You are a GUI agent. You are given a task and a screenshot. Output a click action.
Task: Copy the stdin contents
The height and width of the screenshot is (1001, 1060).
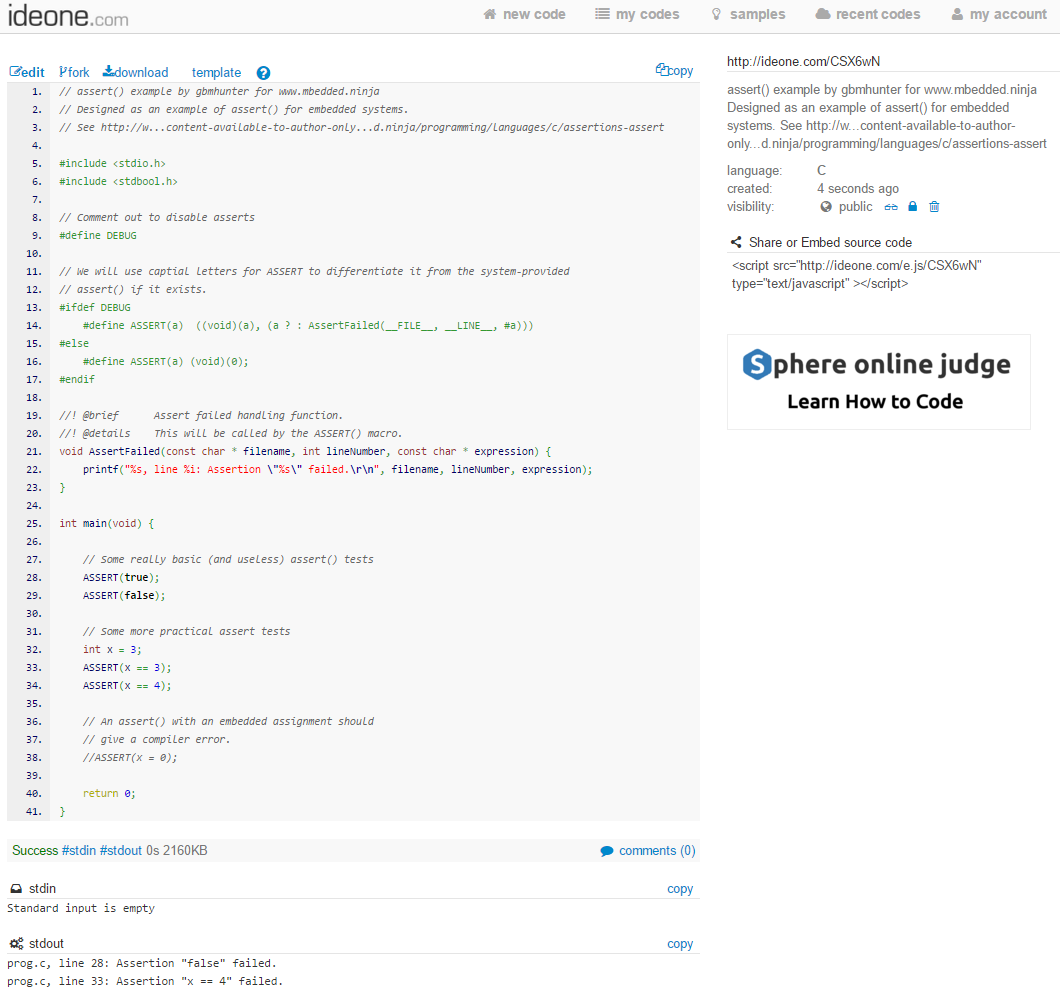pyautogui.click(x=680, y=888)
